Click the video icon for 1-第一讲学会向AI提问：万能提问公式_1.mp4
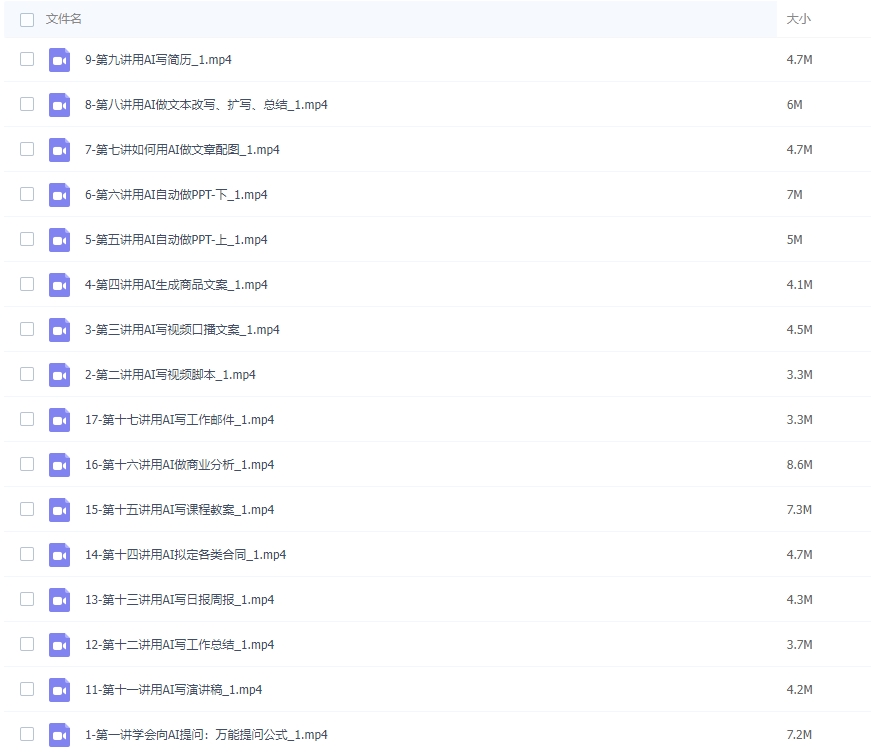871x753 pixels. (59, 733)
